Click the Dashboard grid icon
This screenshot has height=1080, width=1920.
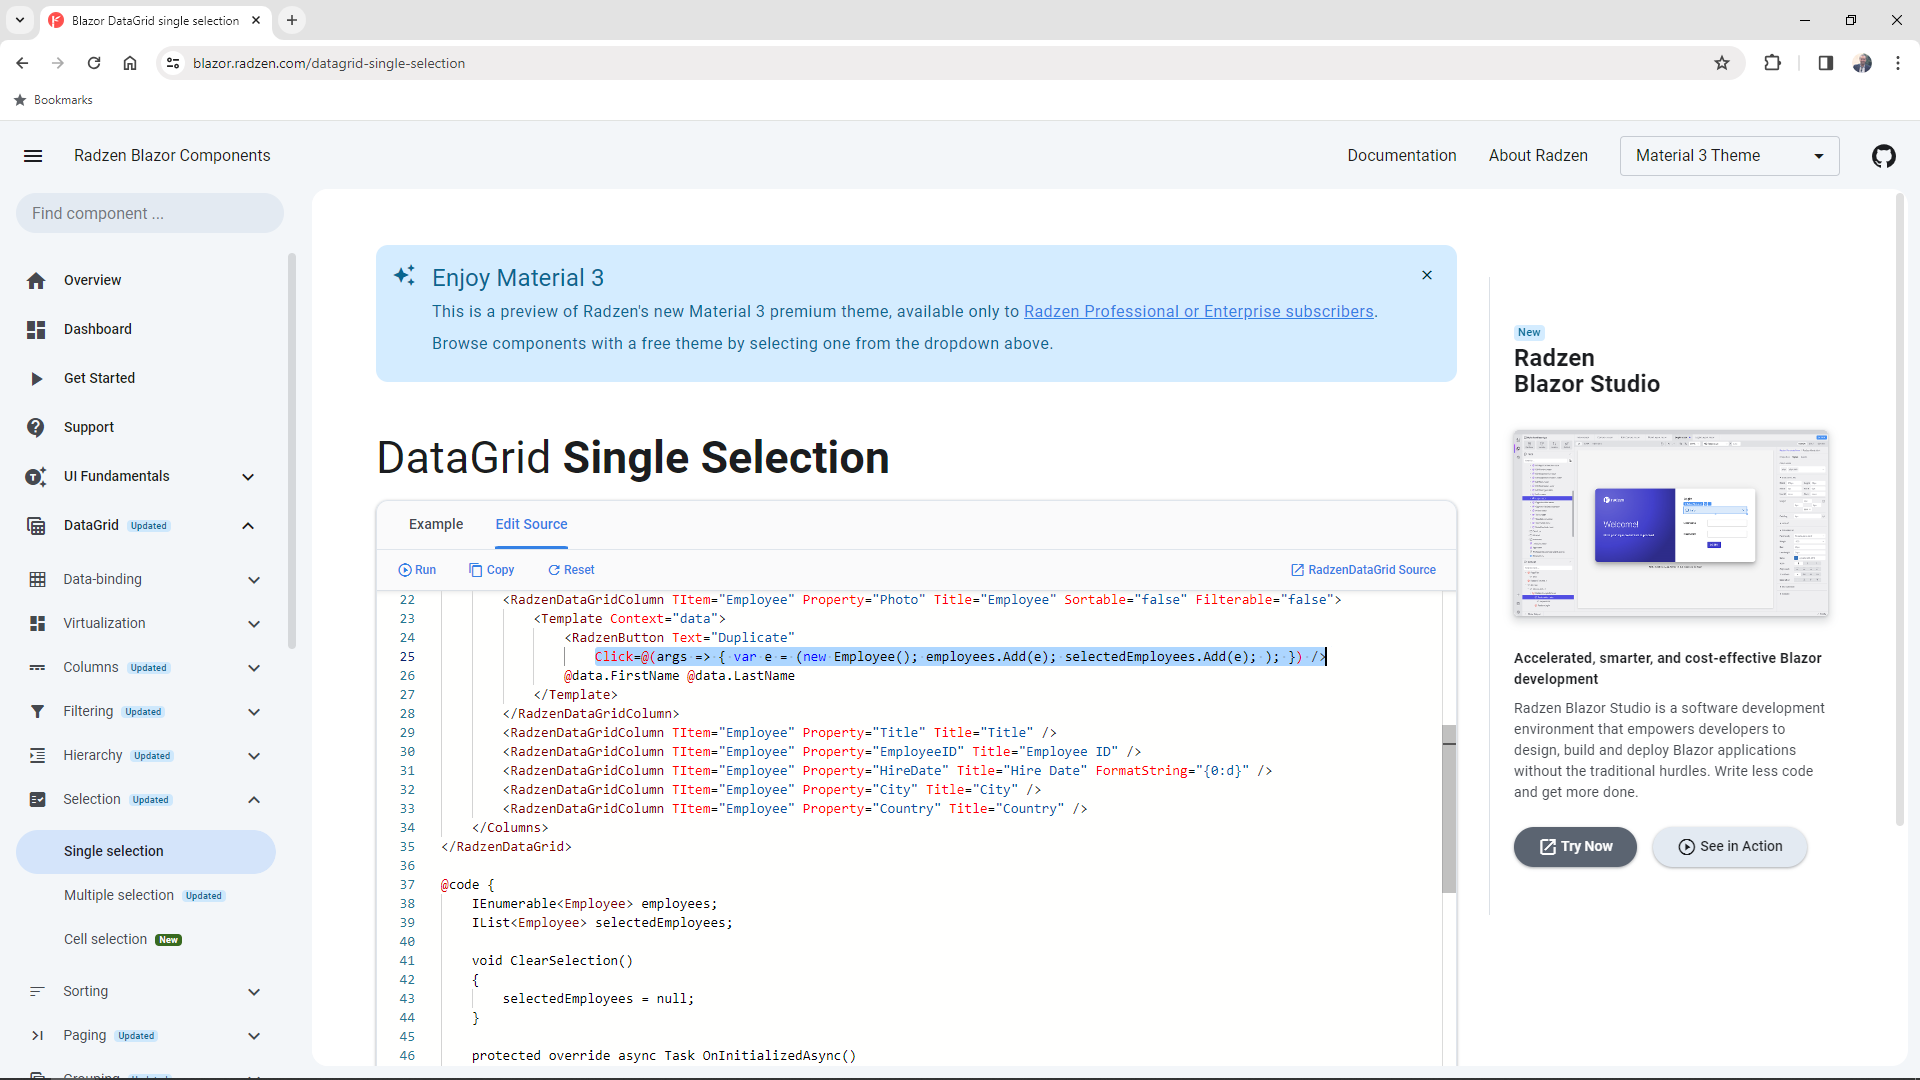[x=37, y=330]
